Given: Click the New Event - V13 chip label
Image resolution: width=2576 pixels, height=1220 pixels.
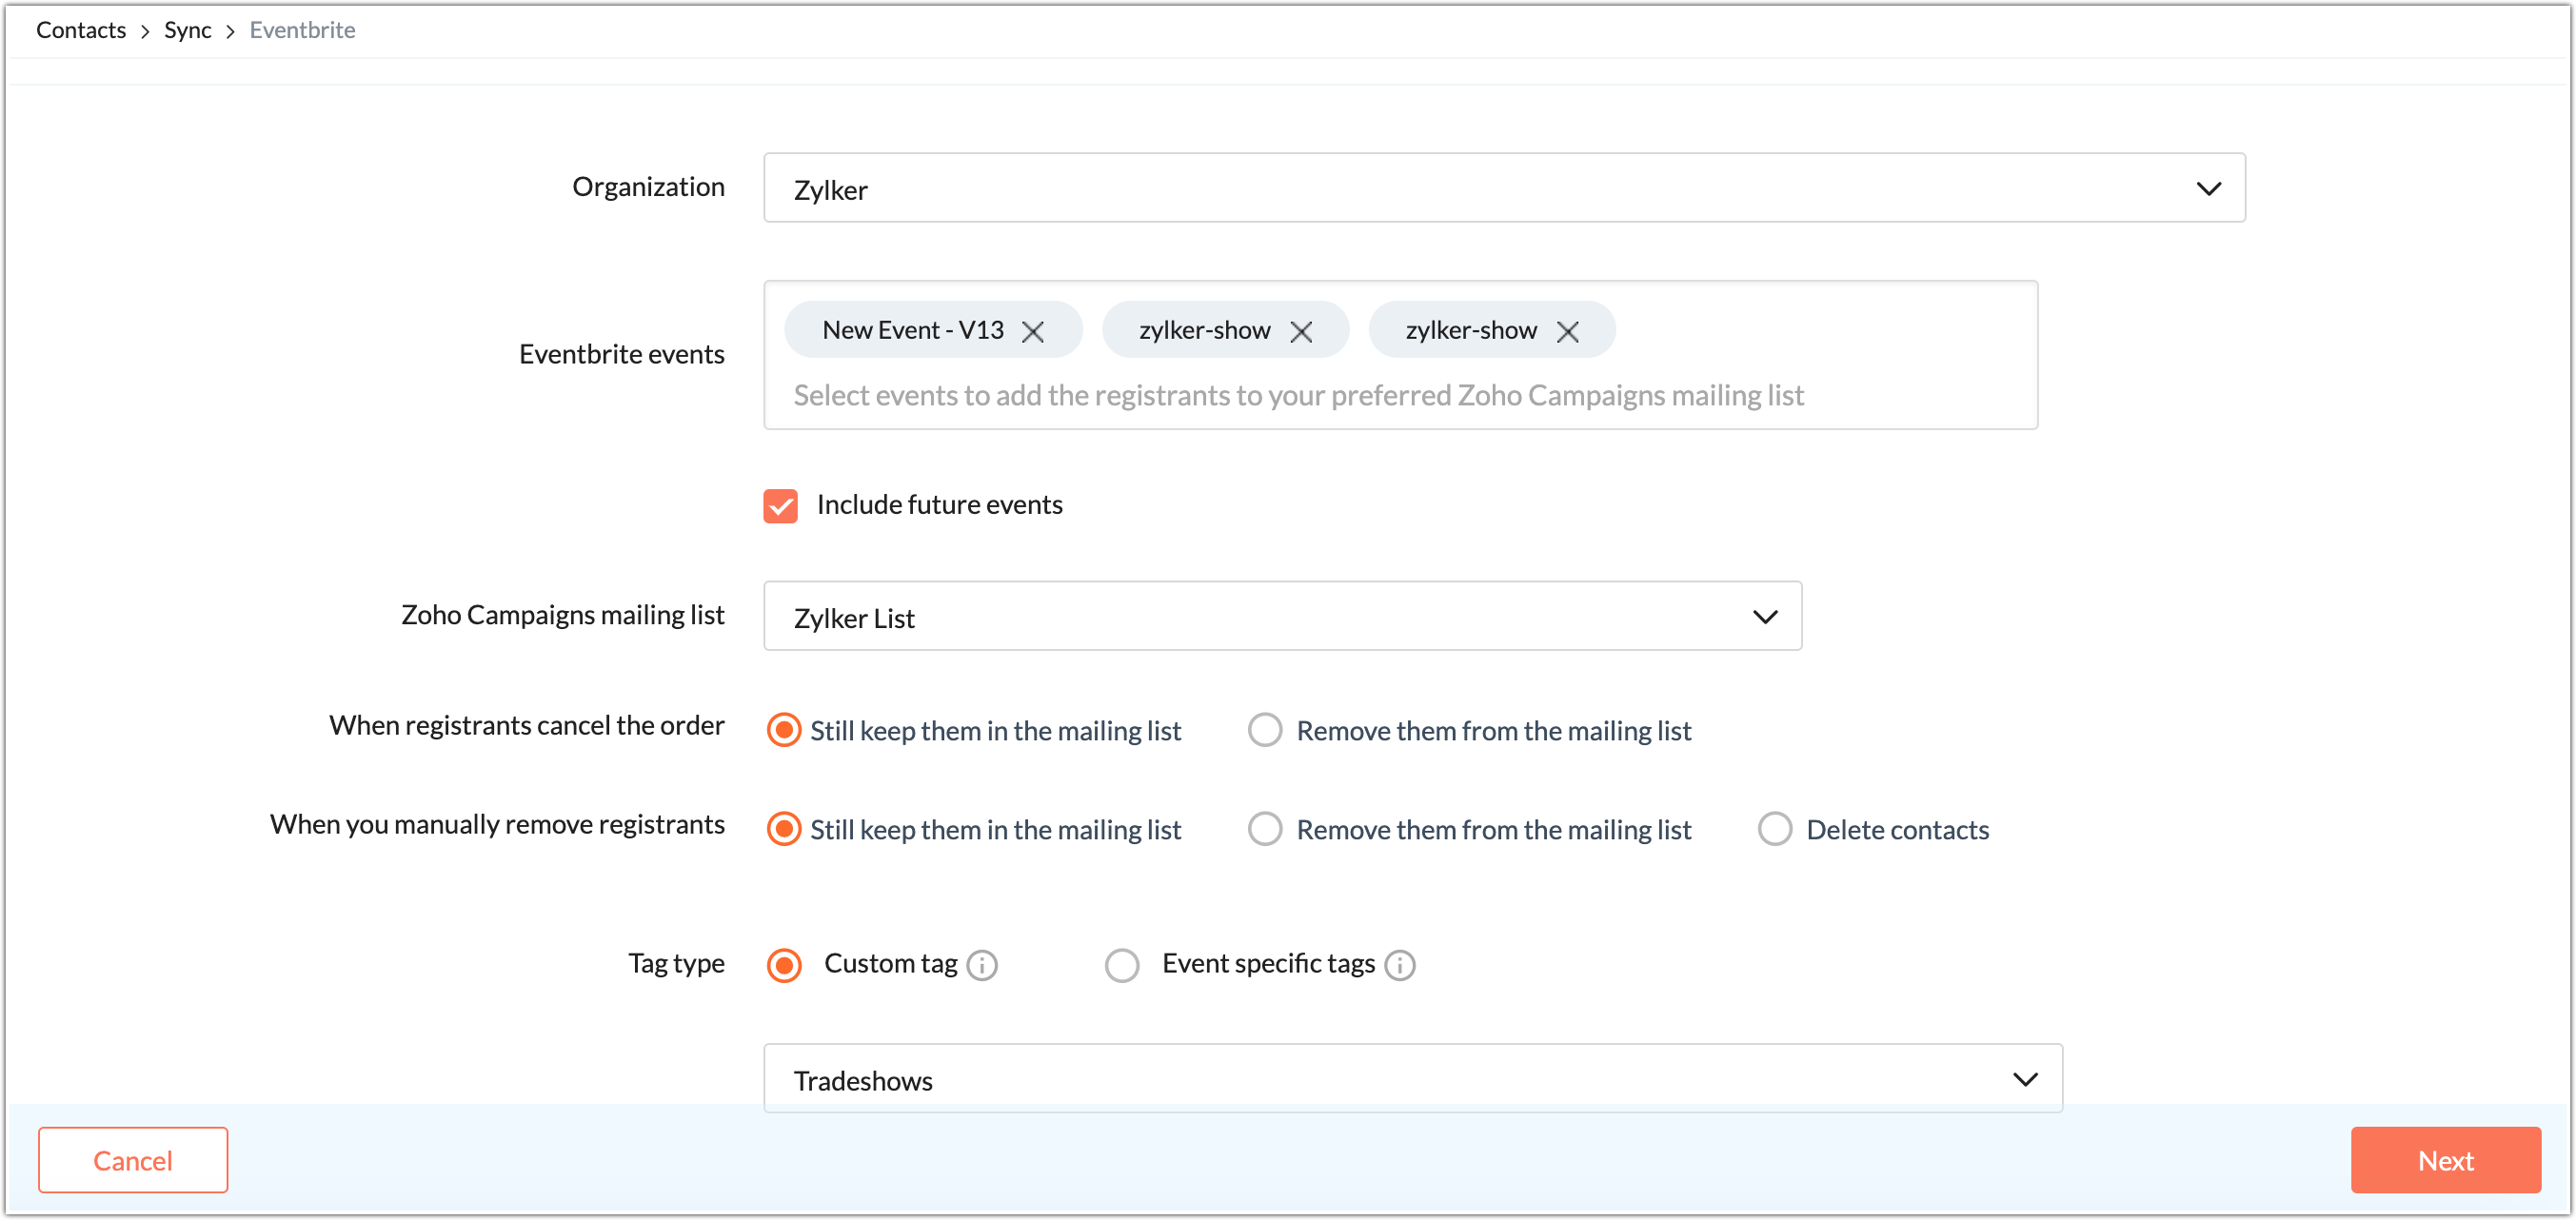Looking at the screenshot, I should [x=913, y=330].
